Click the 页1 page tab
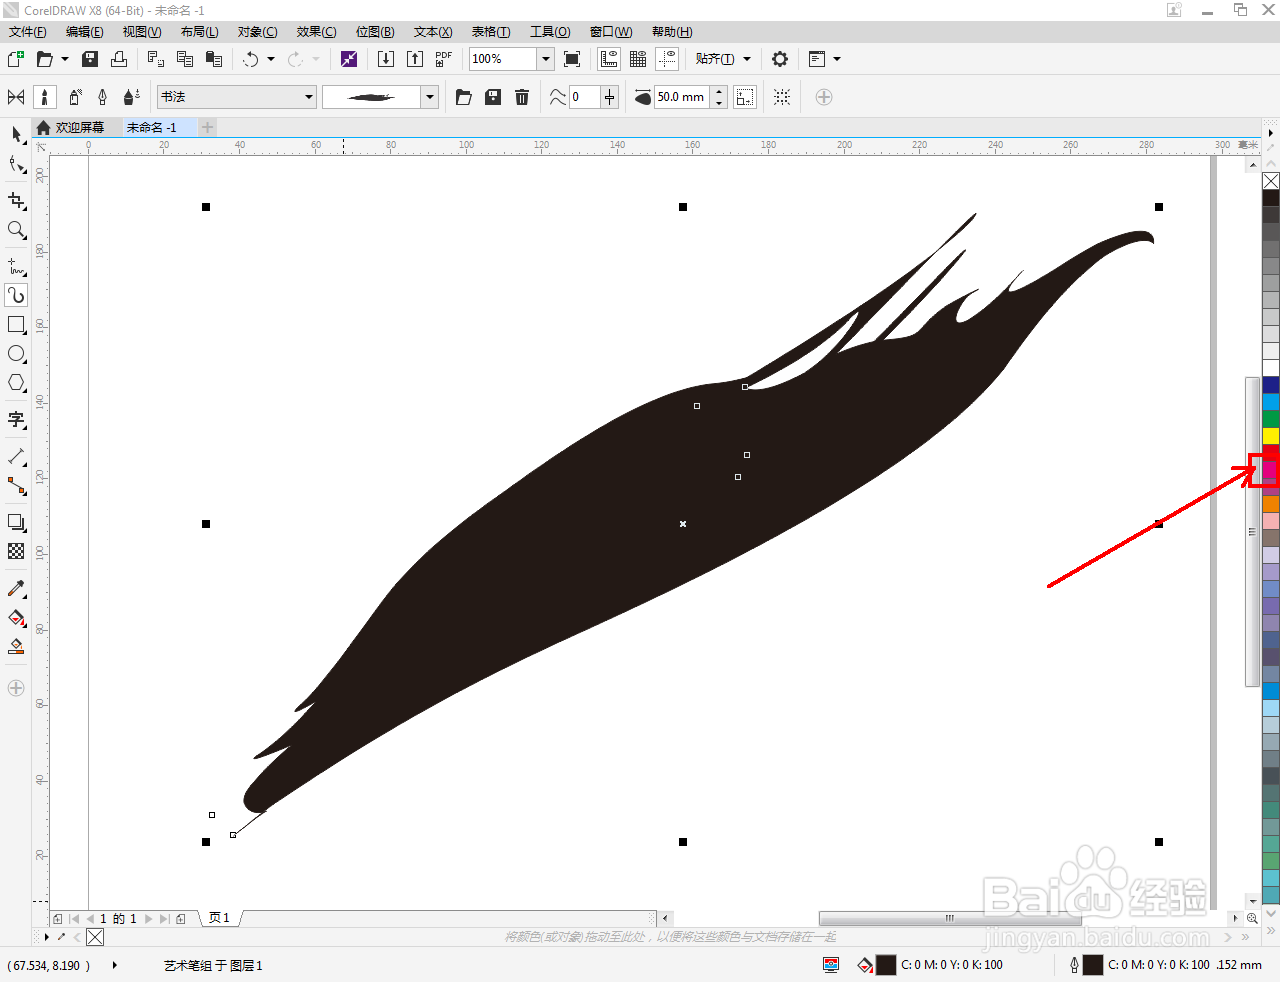This screenshot has height=982, width=1280. click(x=220, y=918)
